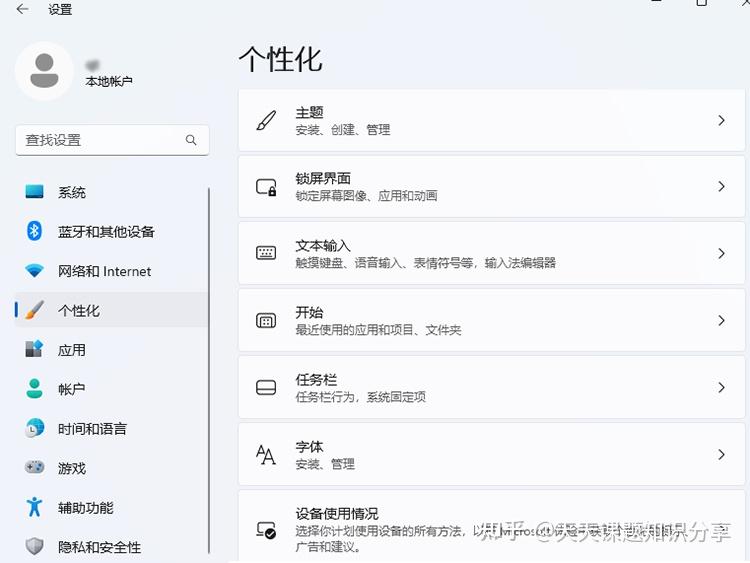Screen dimensions: 750x563
Task: Click the device usage icon beside 设备使用情况
Action: (x=266, y=530)
